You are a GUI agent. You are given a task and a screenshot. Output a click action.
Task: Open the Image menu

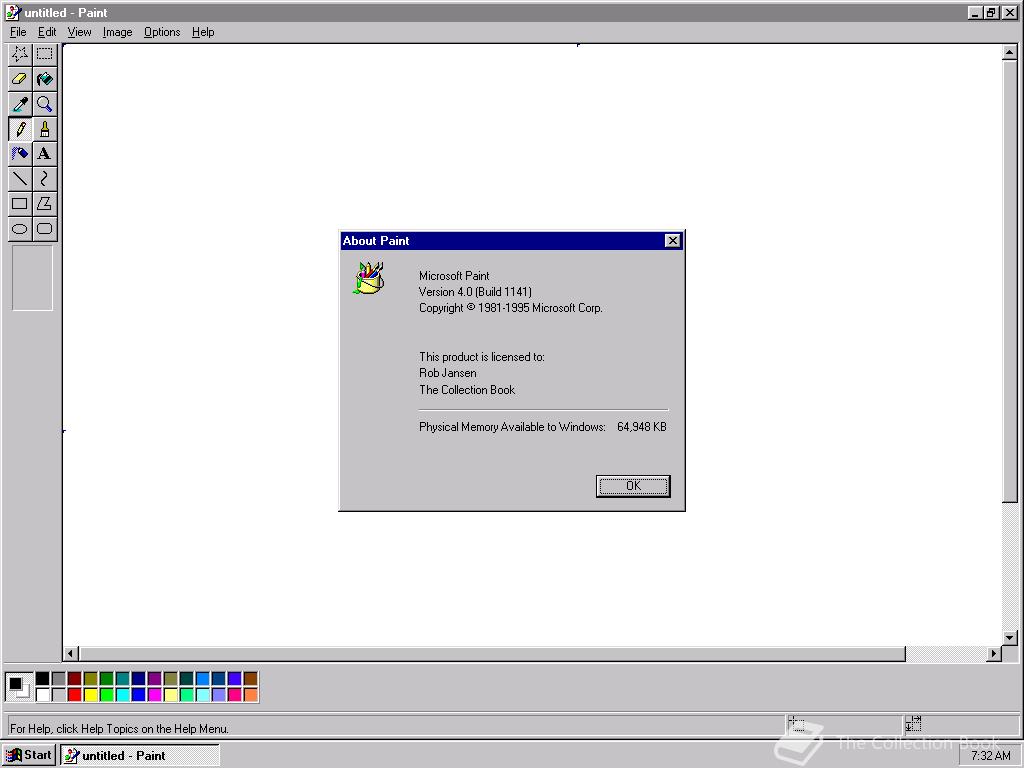[118, 32]
